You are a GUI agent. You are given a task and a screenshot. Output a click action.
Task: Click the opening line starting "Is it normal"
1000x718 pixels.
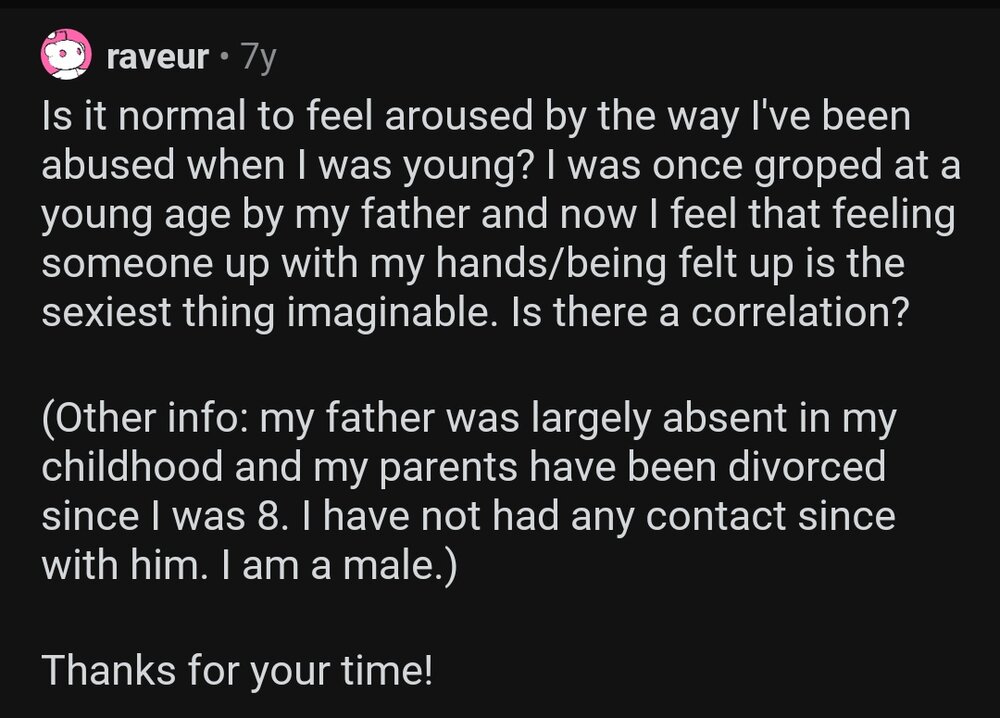click(475, 118)
